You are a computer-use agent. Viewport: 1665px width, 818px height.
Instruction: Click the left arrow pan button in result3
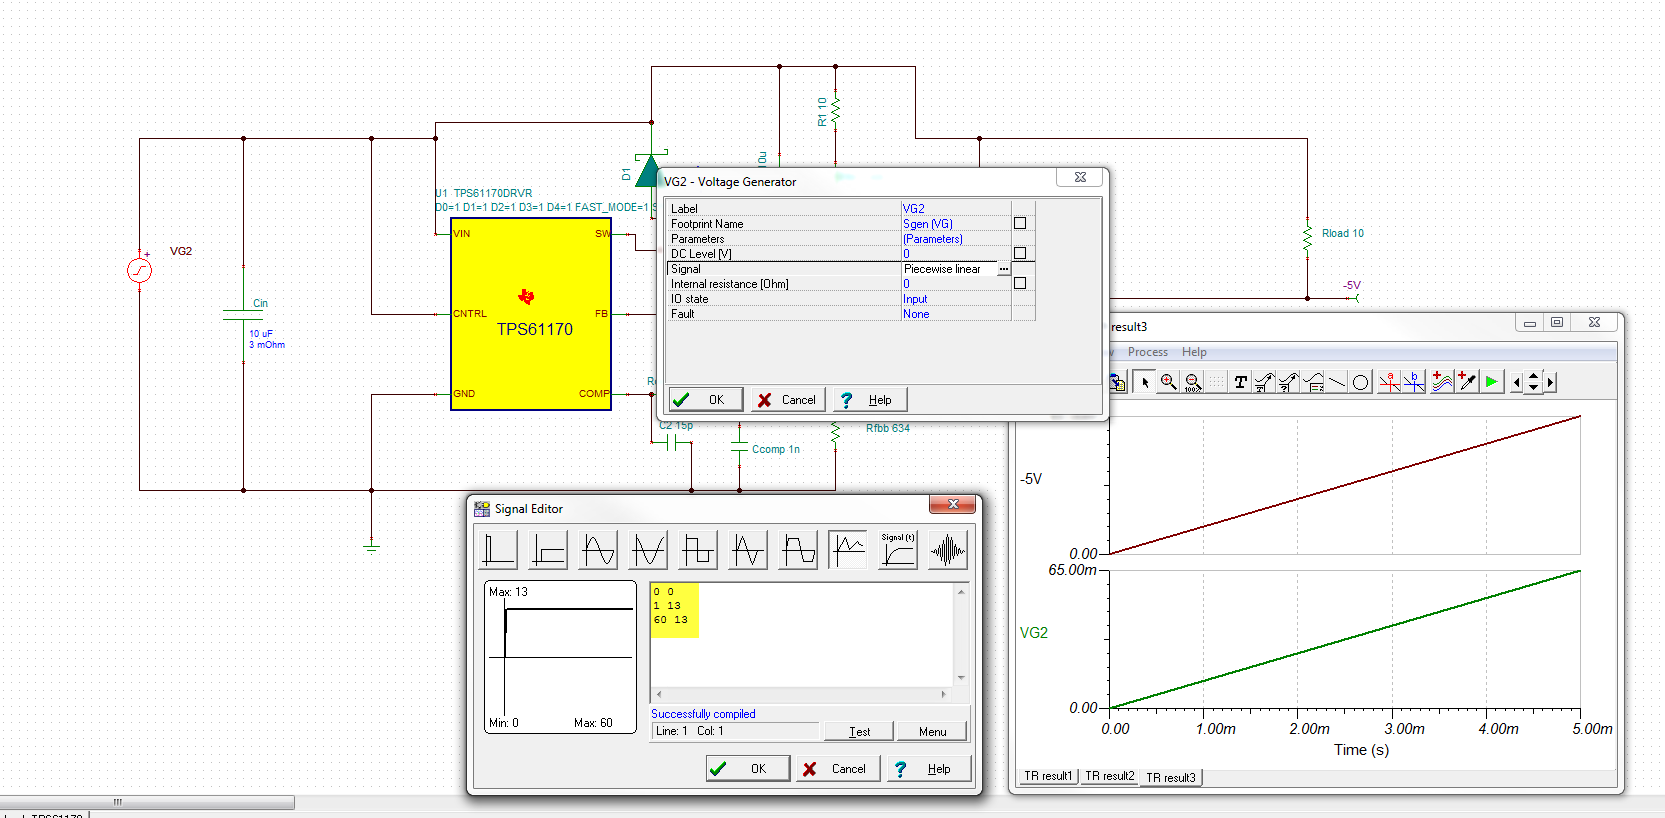(x=1517, y=382)
